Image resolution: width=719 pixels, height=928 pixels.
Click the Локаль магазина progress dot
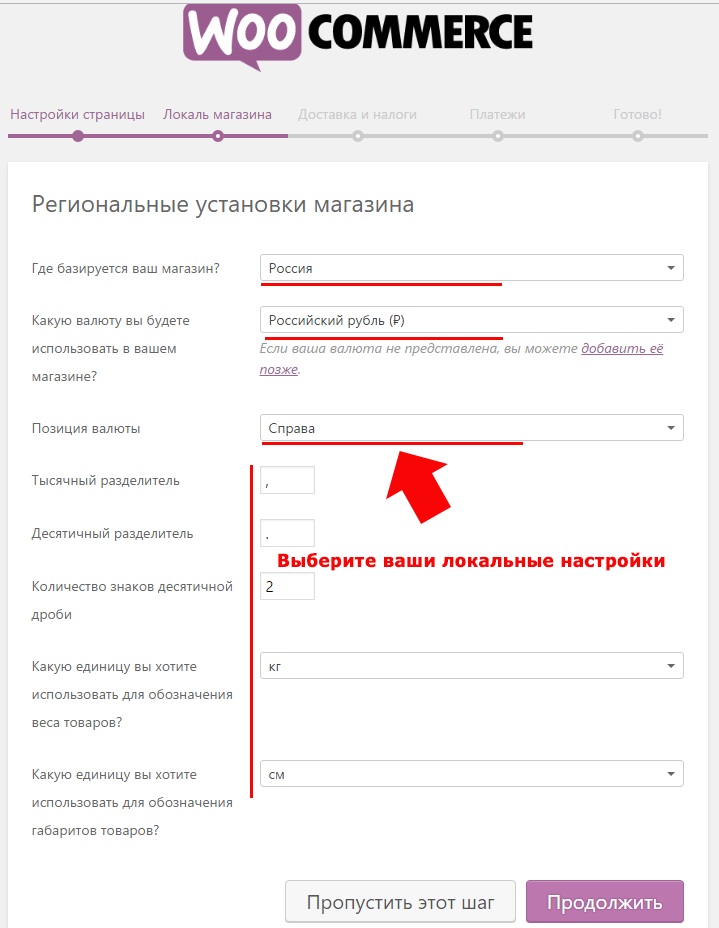[x=218, y=137]
